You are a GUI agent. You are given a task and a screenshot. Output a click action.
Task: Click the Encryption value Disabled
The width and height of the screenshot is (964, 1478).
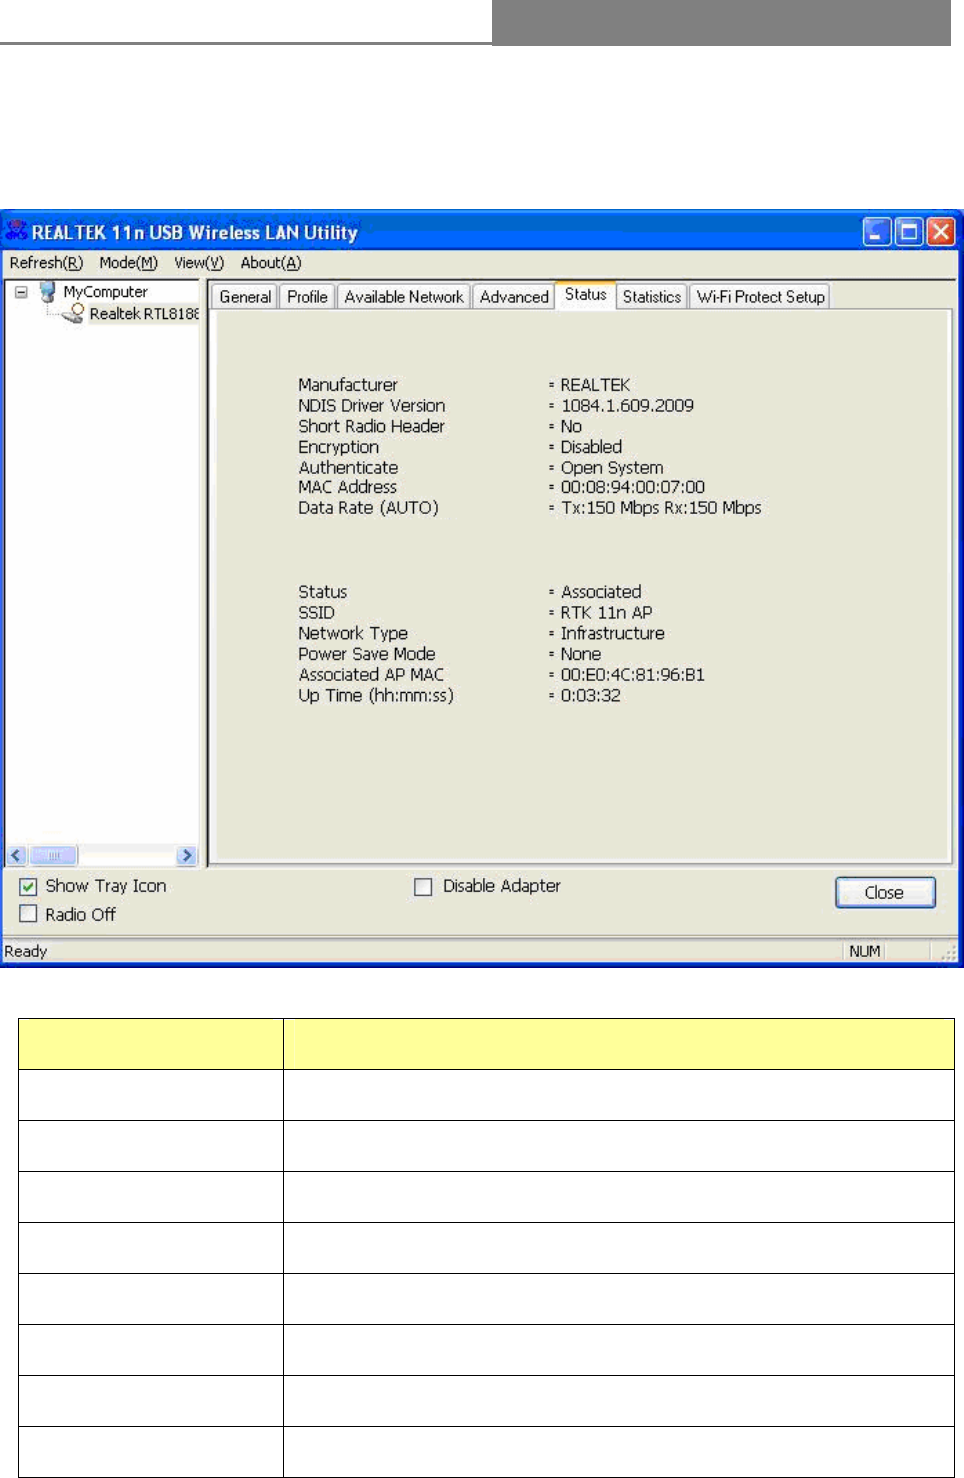tap(591, 447)
